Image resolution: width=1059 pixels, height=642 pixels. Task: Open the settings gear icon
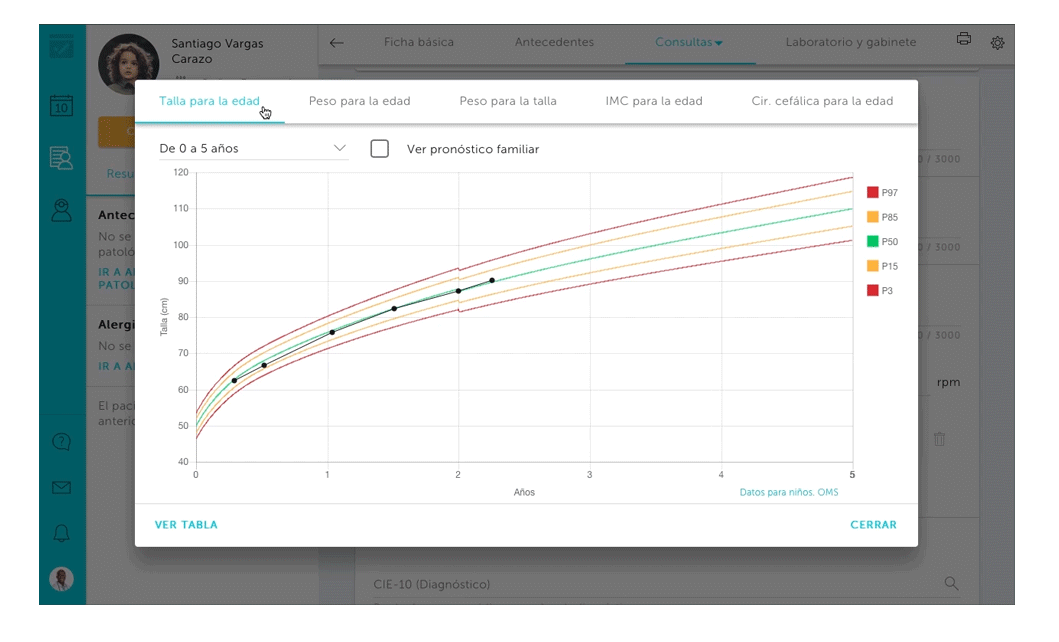click(997, 43)
